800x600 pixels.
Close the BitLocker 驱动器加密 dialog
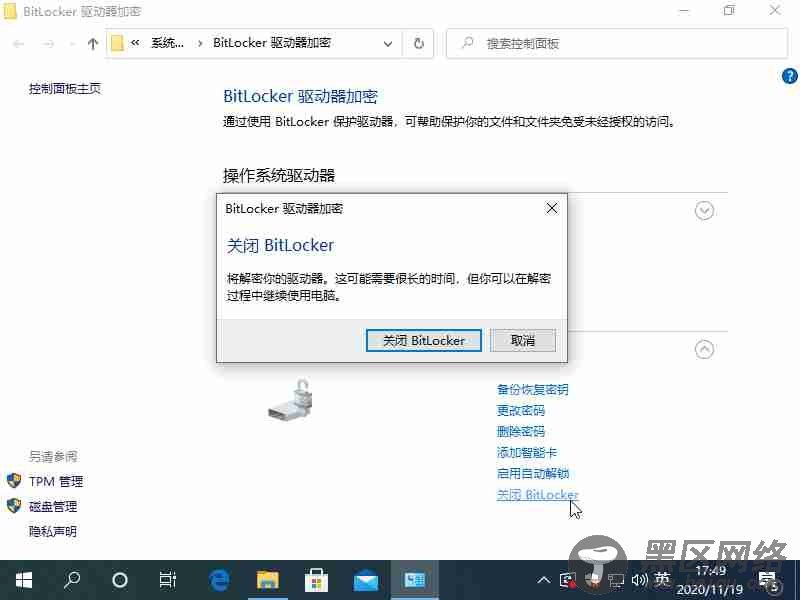tap(552, 208)
